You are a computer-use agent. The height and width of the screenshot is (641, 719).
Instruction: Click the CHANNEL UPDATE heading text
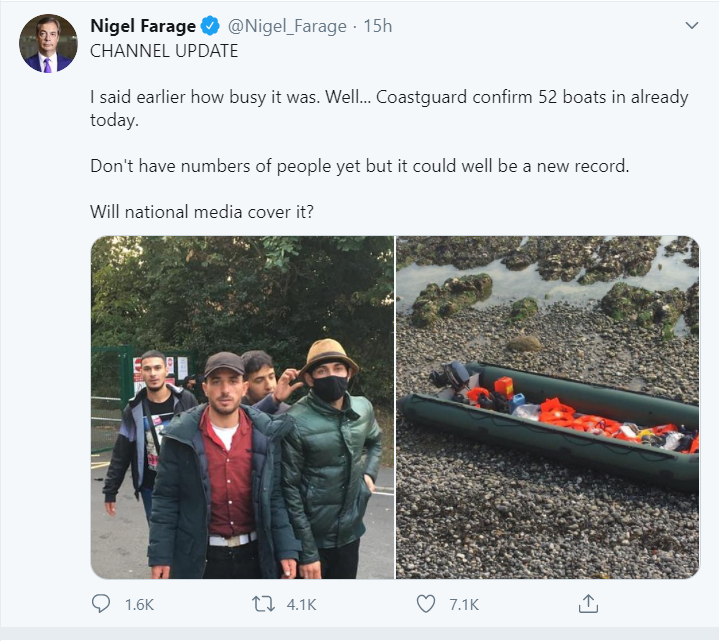click(x=164, y=51)
